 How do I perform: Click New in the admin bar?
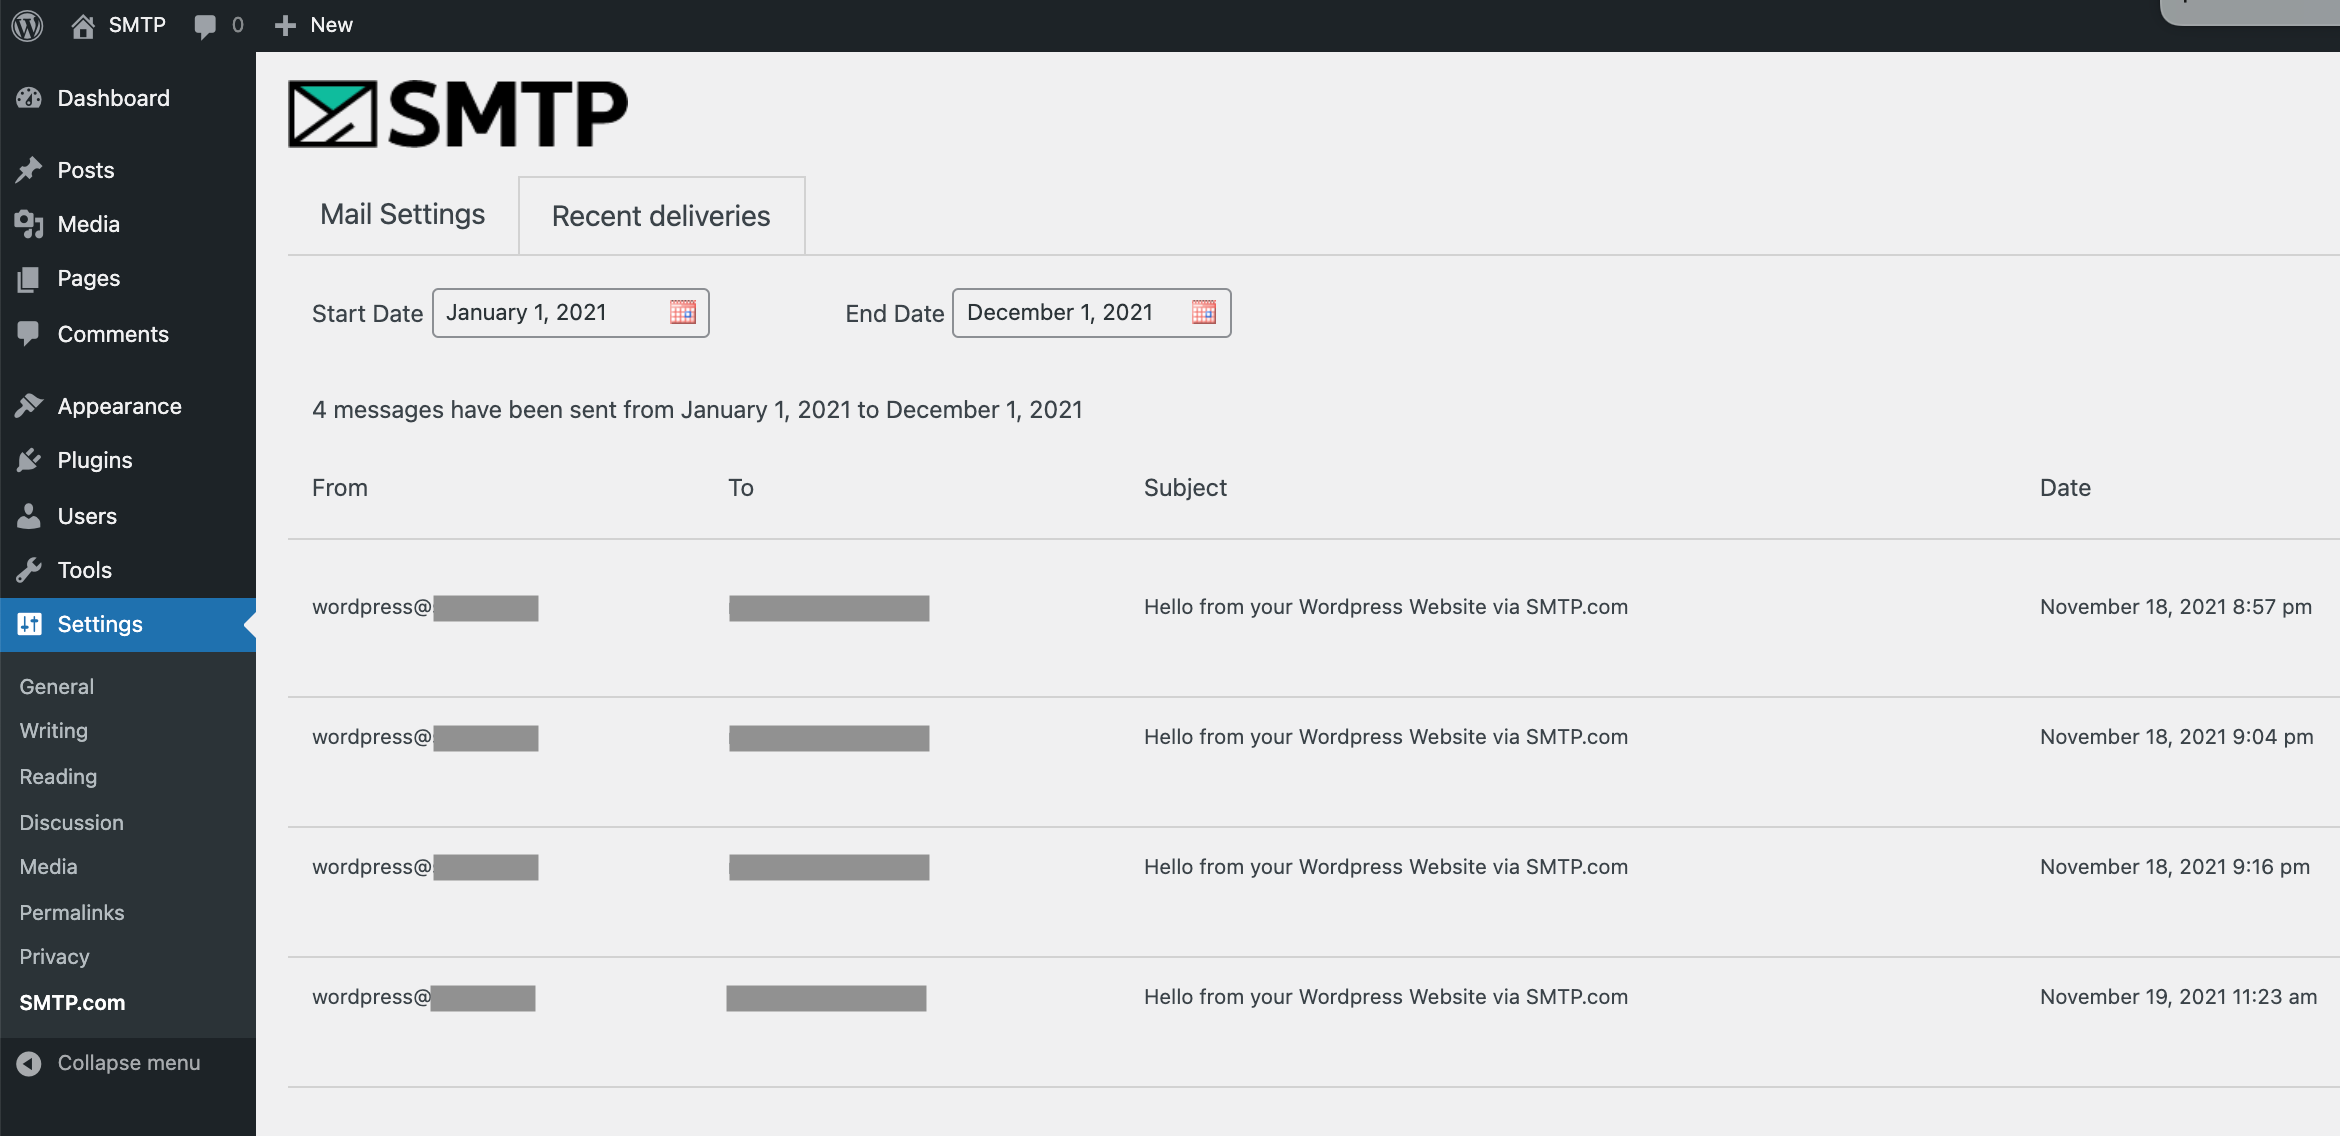(x=313, y=24)
